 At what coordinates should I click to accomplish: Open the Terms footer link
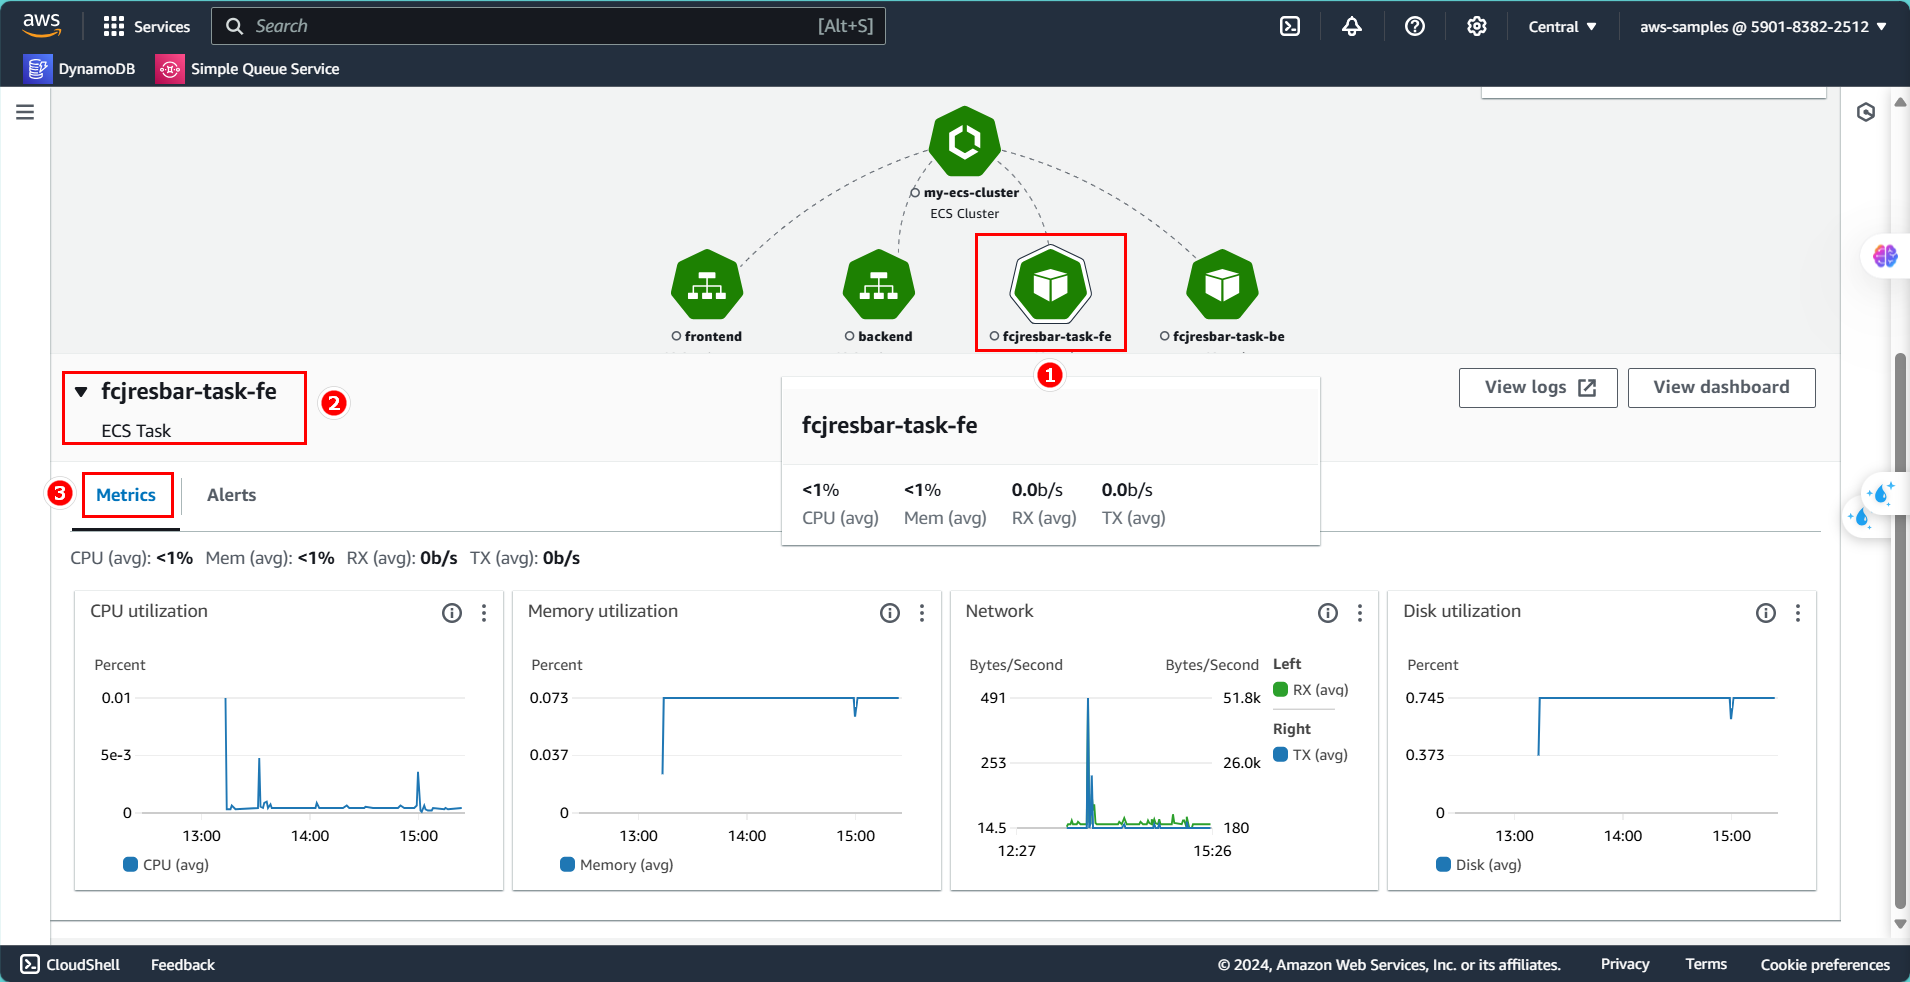coord(1706,964)
